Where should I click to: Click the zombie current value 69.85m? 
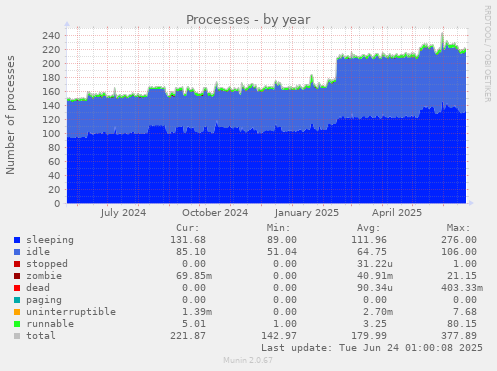194,276
